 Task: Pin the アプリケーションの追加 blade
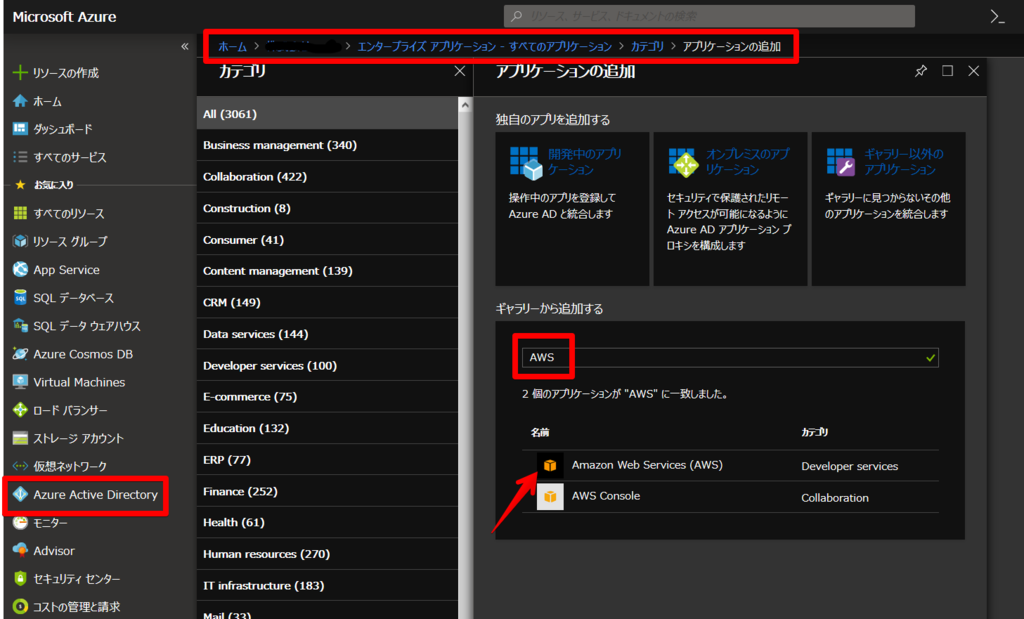[921, 71]
